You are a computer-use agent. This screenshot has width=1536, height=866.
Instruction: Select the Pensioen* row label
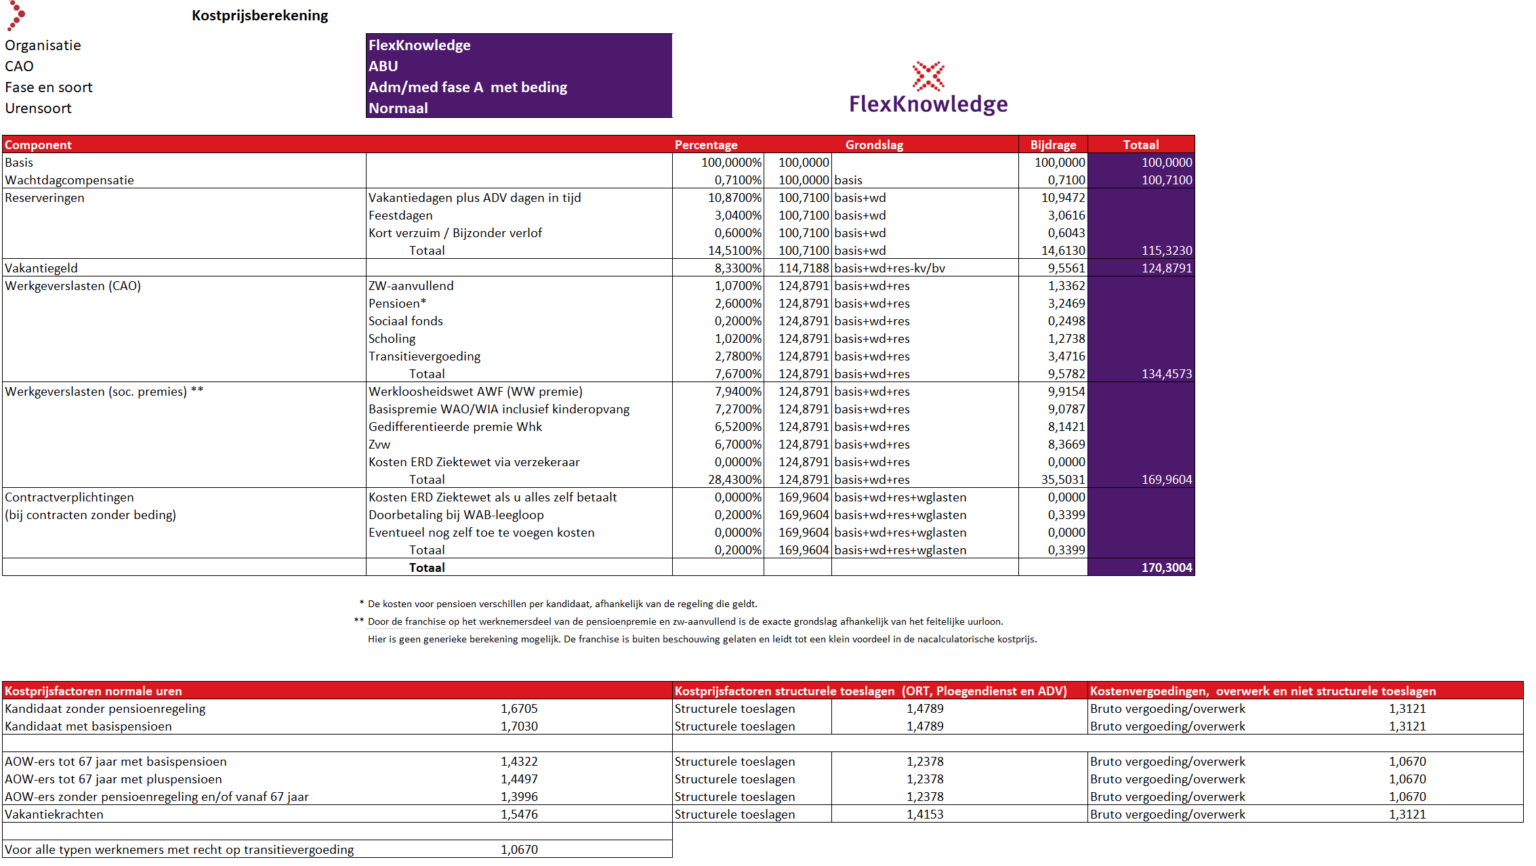[x=397, y=303]
